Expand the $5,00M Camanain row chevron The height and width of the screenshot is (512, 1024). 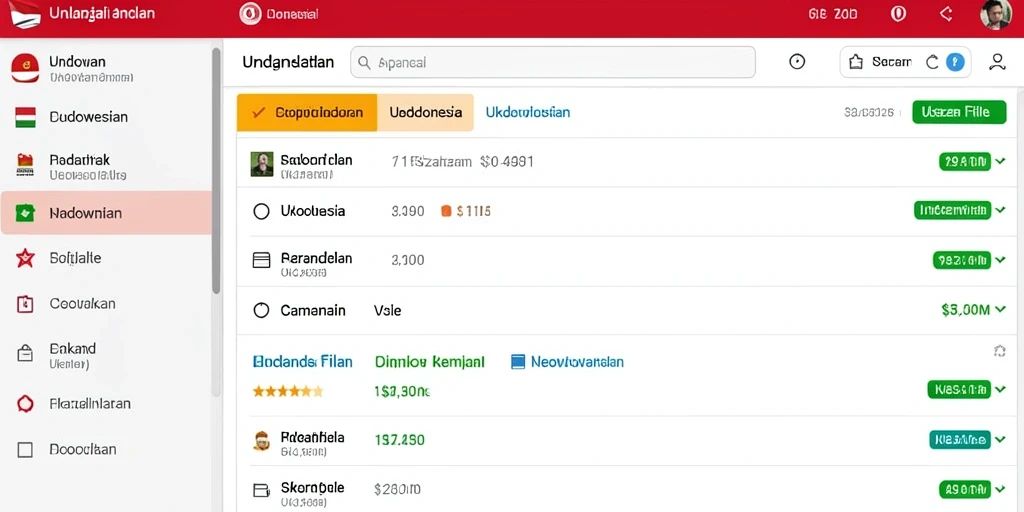click(1000, 310)
